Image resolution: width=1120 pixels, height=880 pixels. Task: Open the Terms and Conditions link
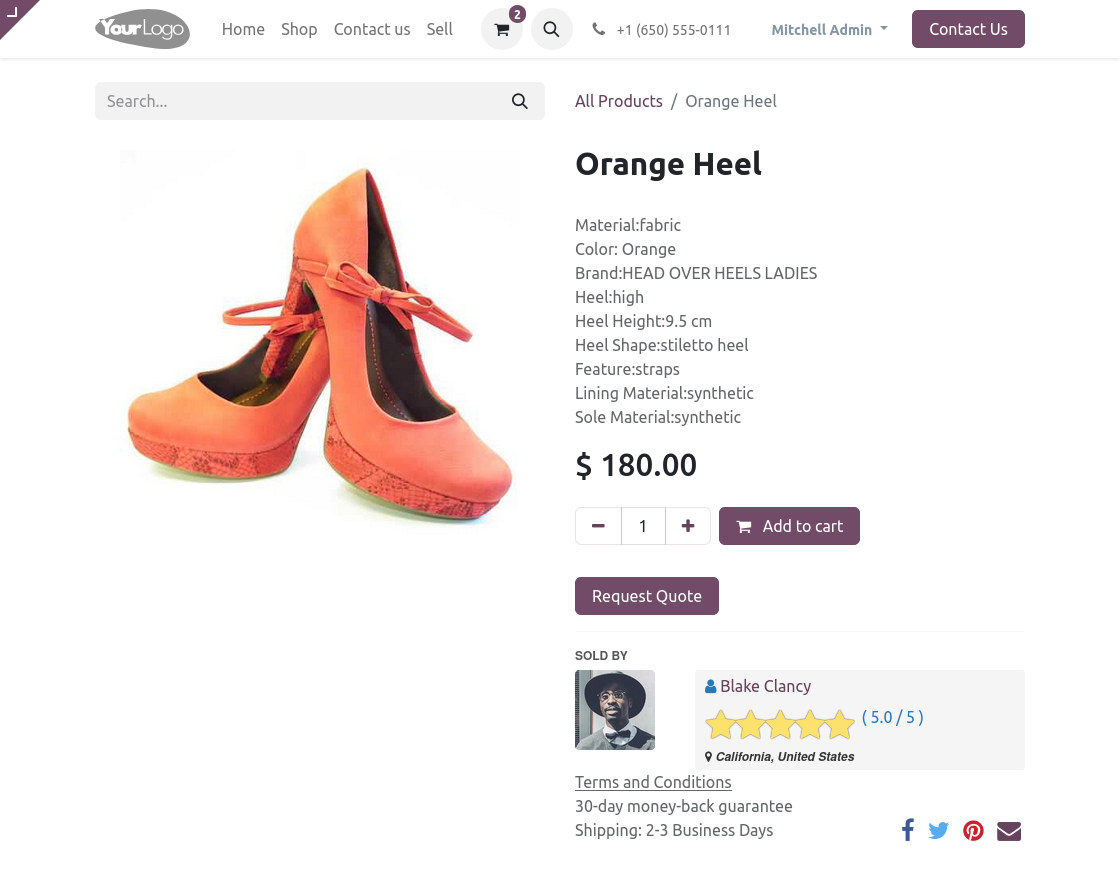[x=653, y=782]
